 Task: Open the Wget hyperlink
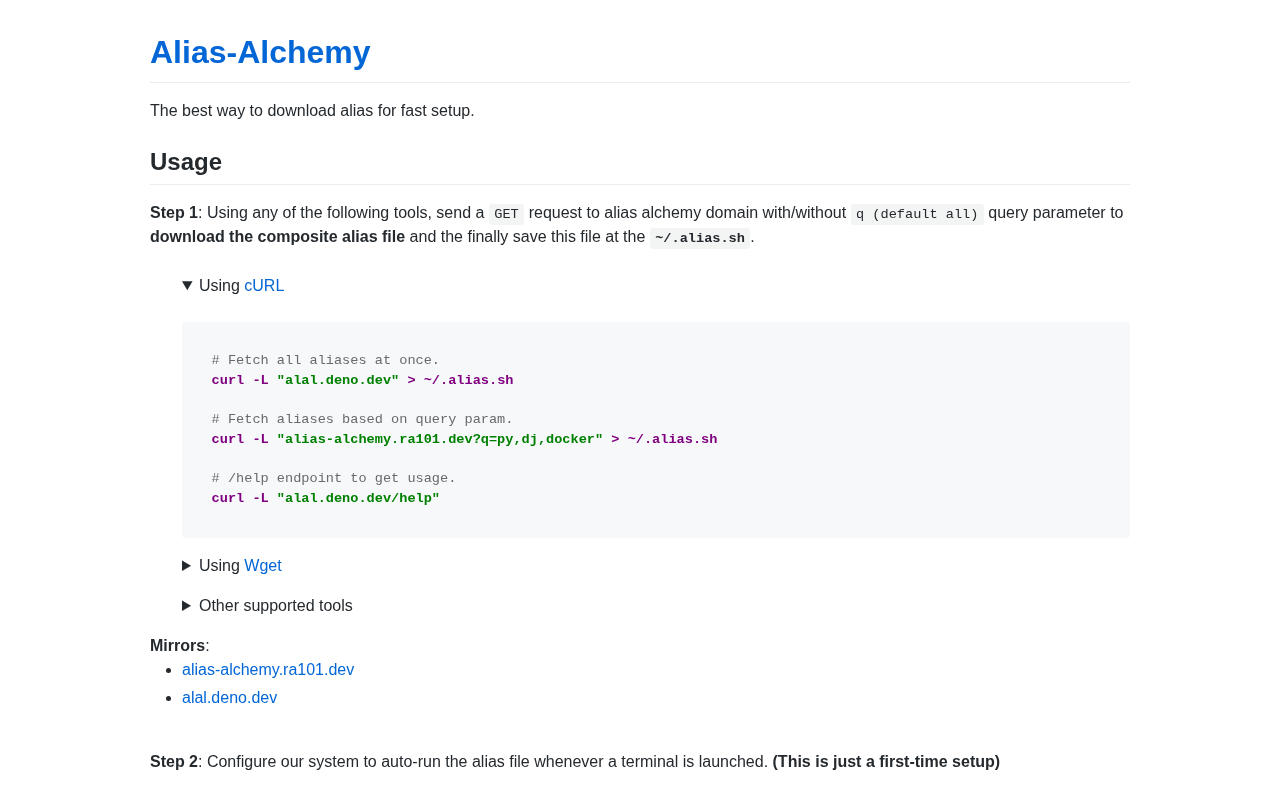pyautogui.click(x=263, y=566)
